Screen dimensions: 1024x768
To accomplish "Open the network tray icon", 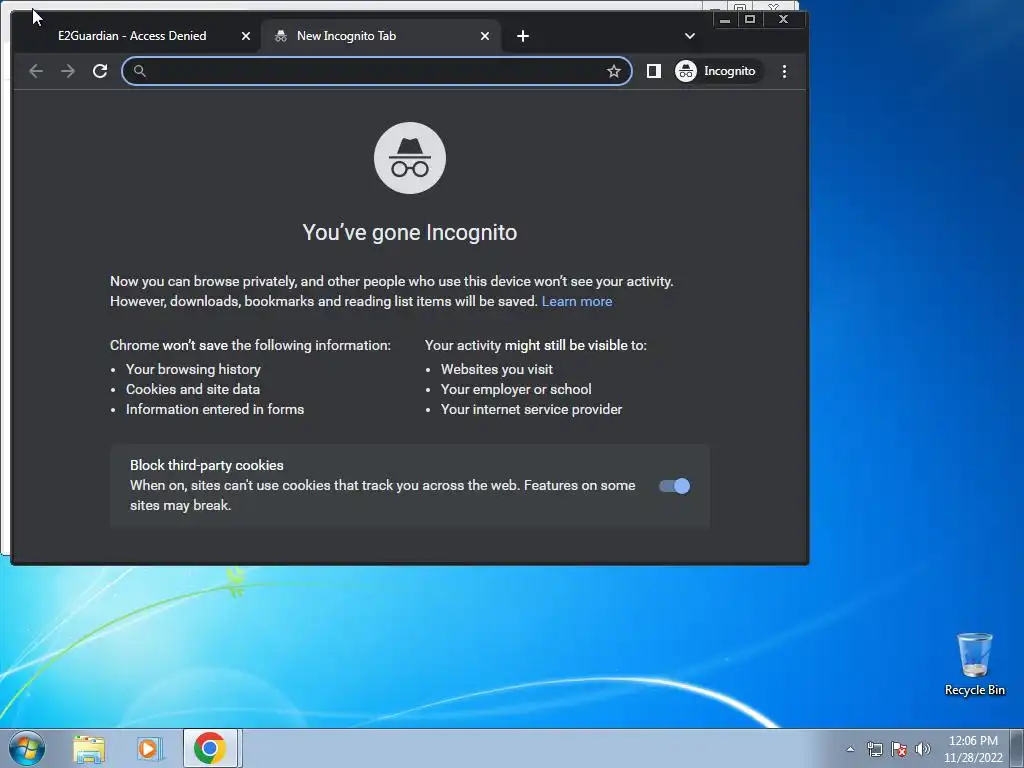I will [x=874, y=749].
